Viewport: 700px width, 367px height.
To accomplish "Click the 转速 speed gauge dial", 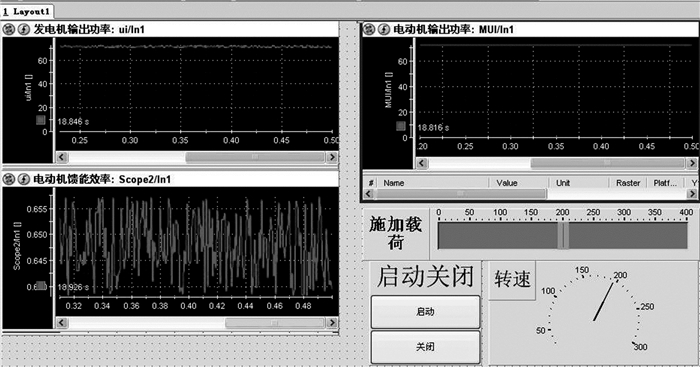I will click(x=594, y=313).
